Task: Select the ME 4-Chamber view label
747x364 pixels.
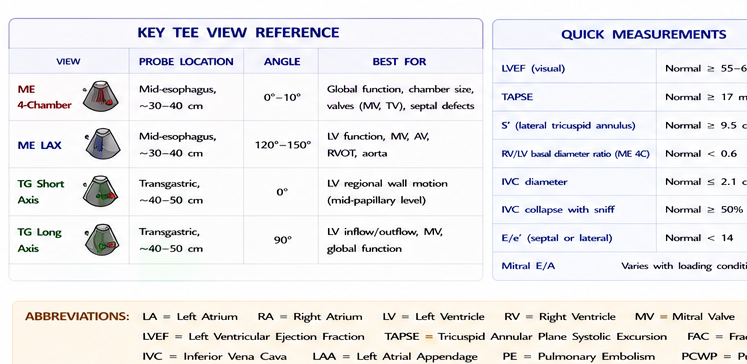Action: 44,97
